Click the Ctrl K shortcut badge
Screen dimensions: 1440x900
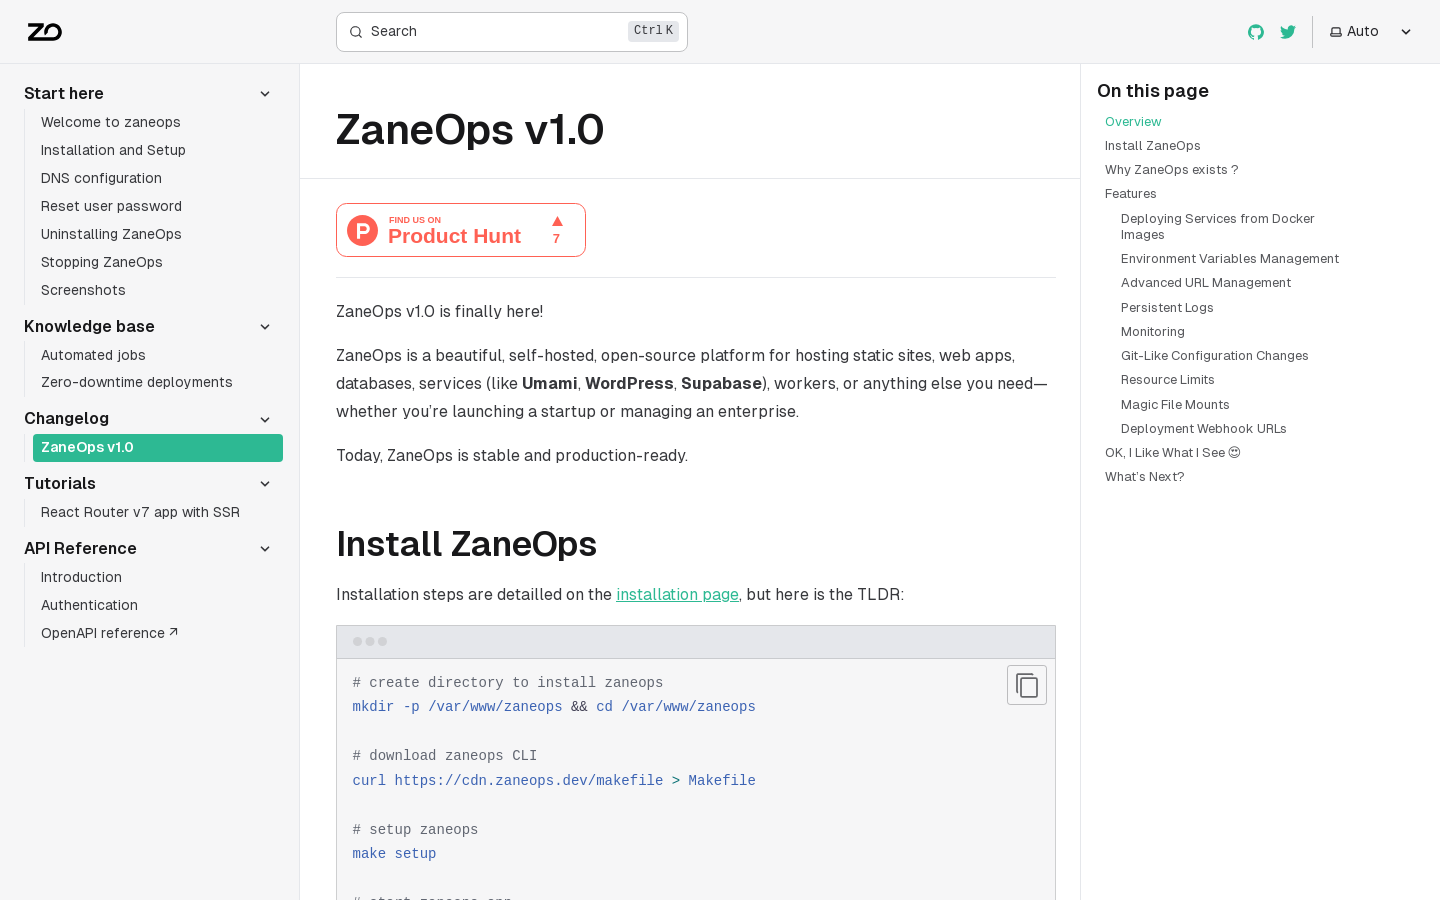tap(653, 31)
